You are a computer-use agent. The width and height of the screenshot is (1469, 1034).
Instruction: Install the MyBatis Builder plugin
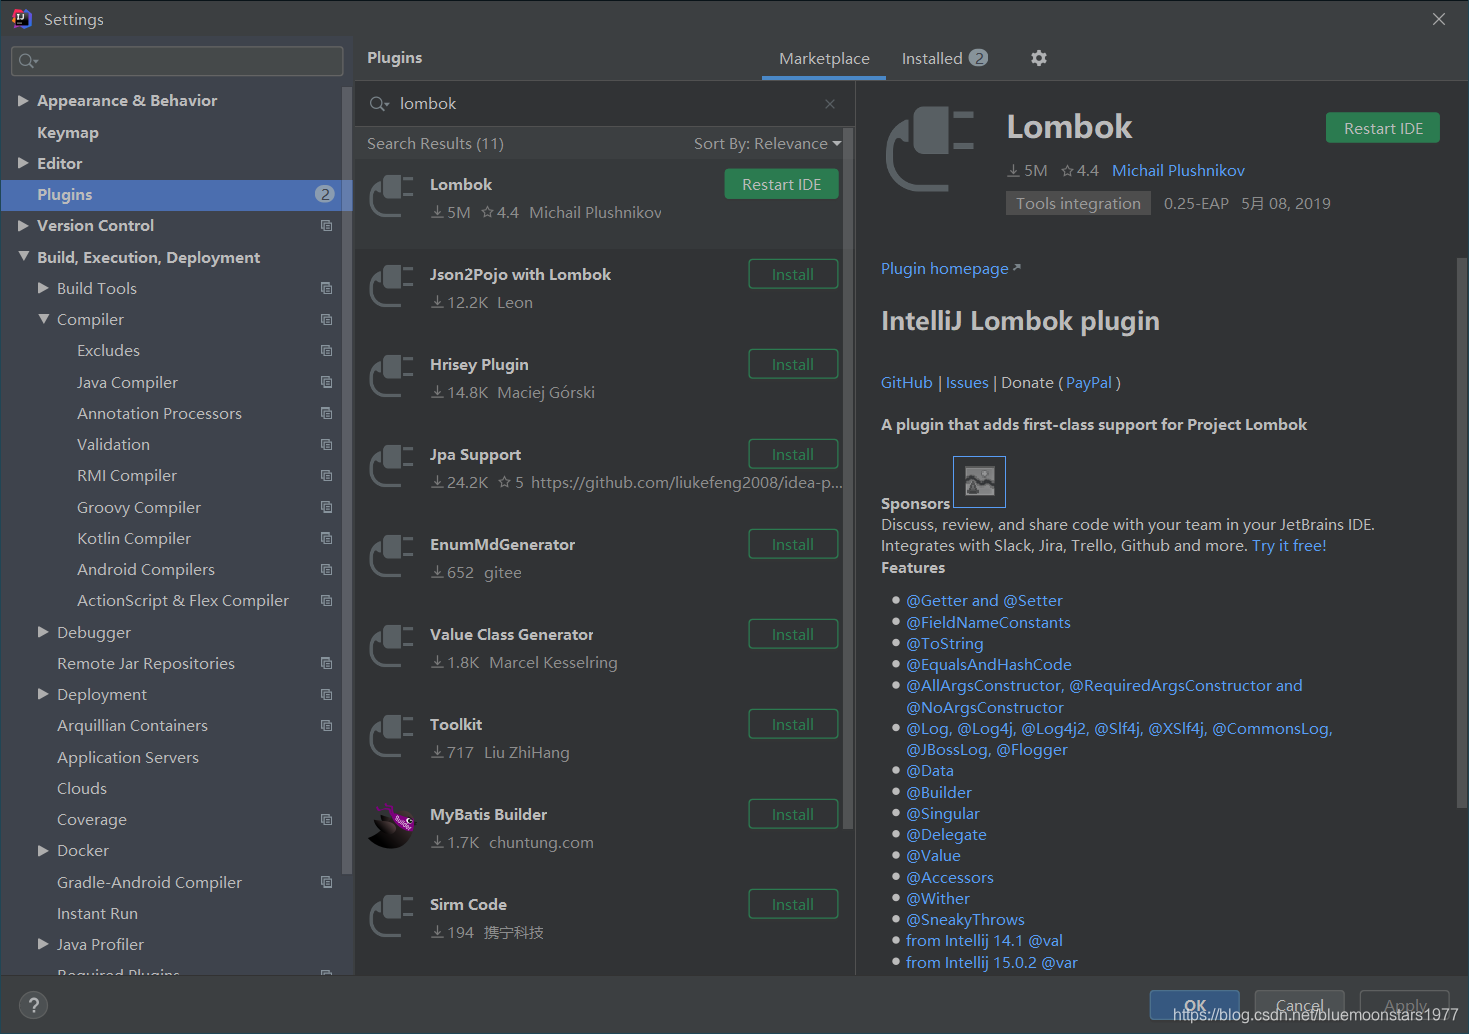[x=793, y=814]
